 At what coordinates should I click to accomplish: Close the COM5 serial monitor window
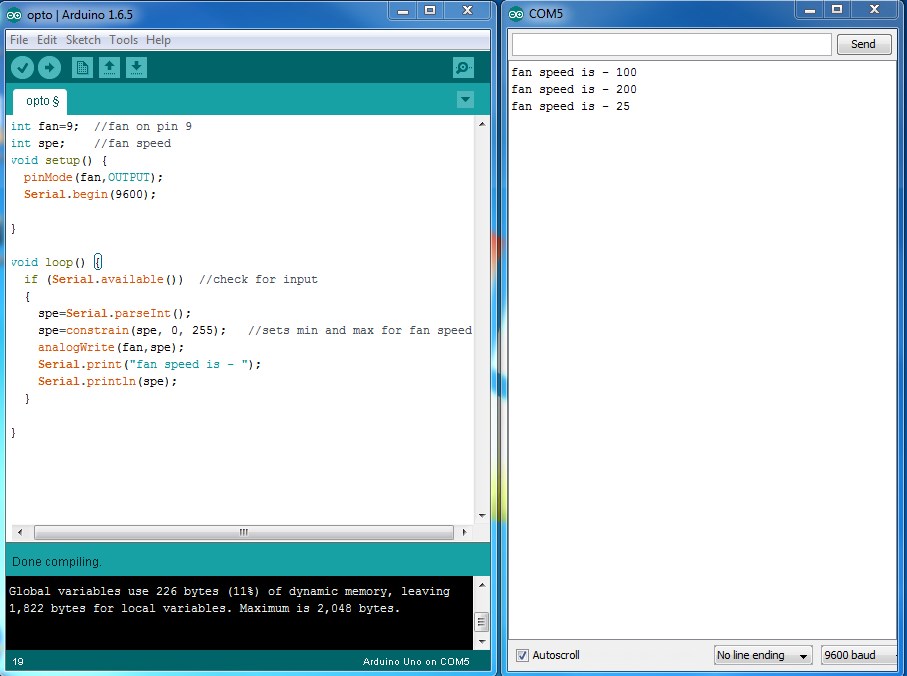(x=874, y=10)
